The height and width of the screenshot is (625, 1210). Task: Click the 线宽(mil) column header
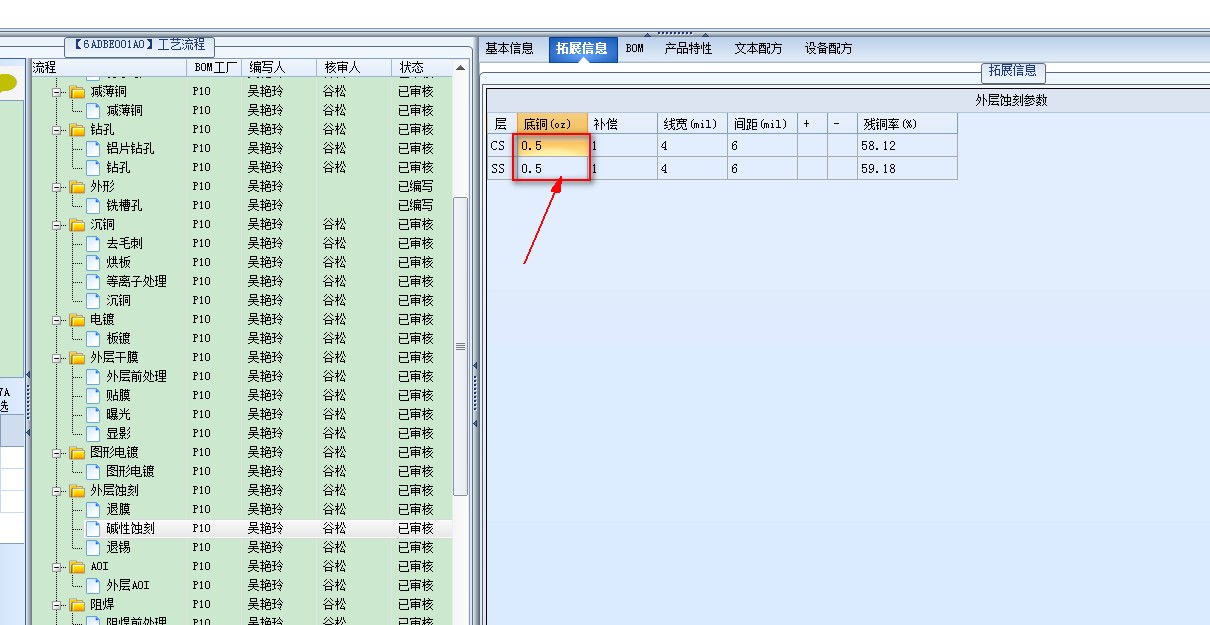pyautogui.click(x=692, y=124)
